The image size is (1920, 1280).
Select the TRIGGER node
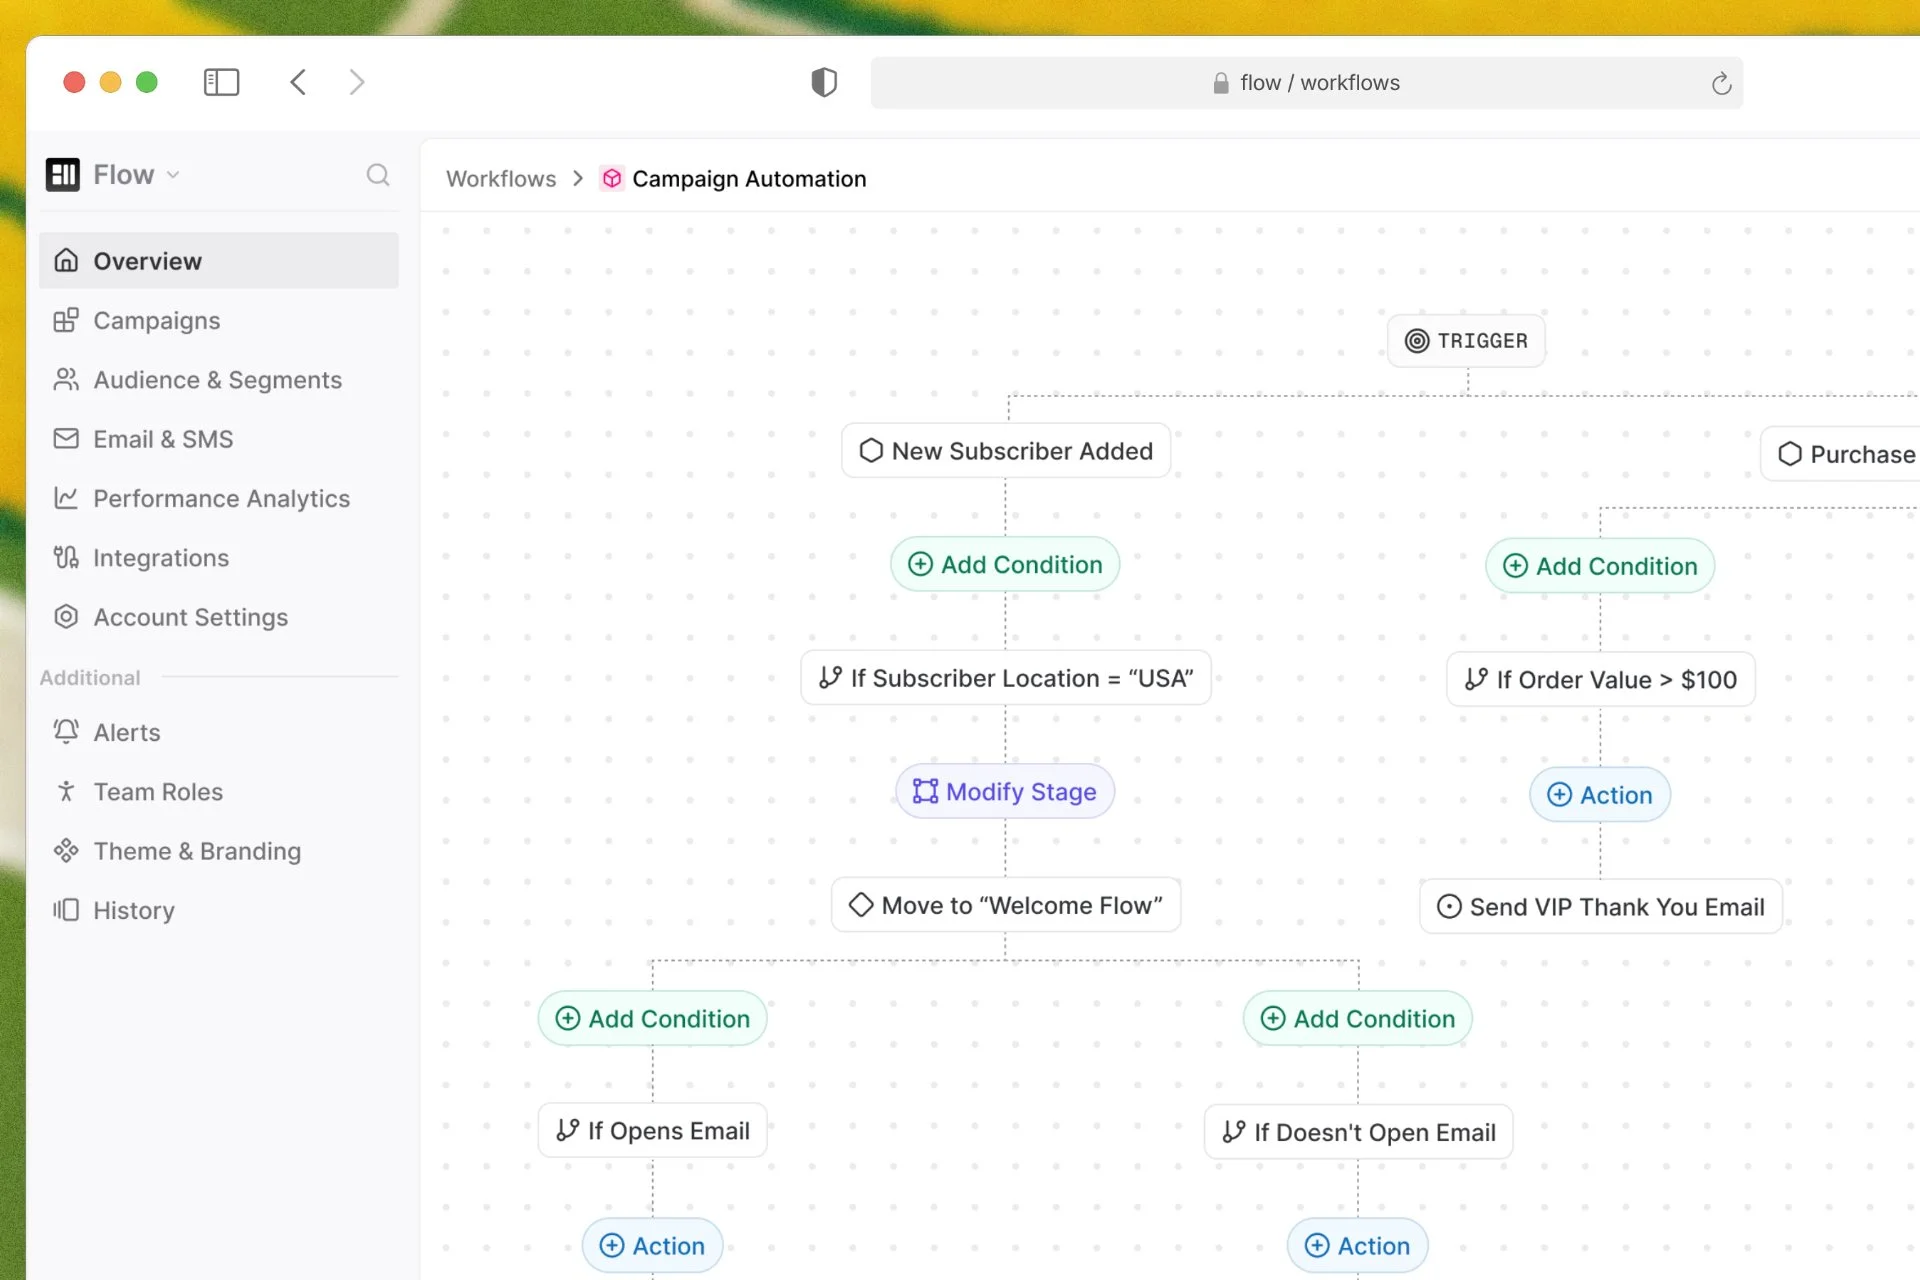pyautogui.click(x=1466, y=341)
